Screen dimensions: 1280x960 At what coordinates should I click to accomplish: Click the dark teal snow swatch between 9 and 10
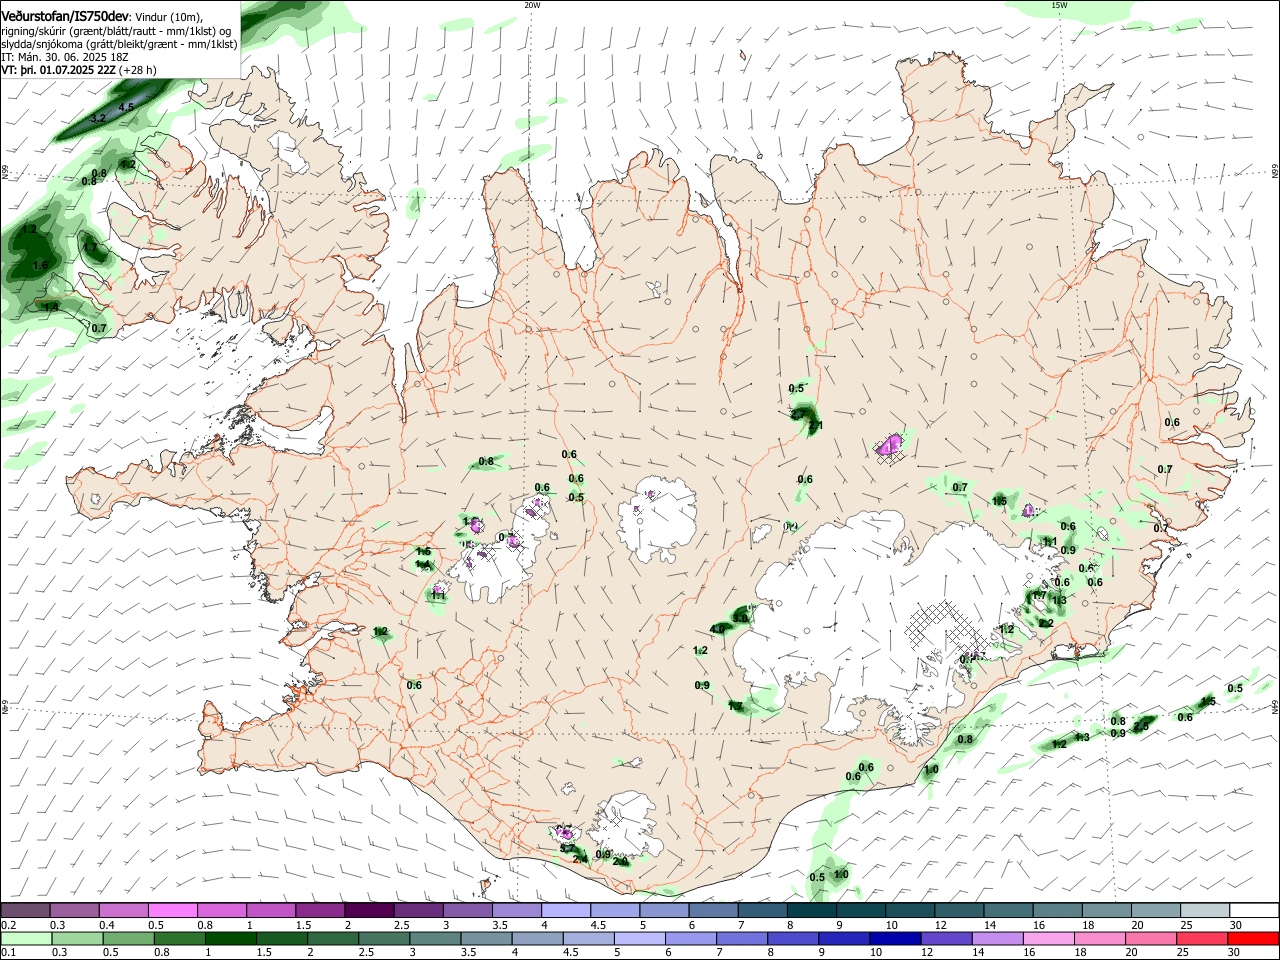[860, 911]
